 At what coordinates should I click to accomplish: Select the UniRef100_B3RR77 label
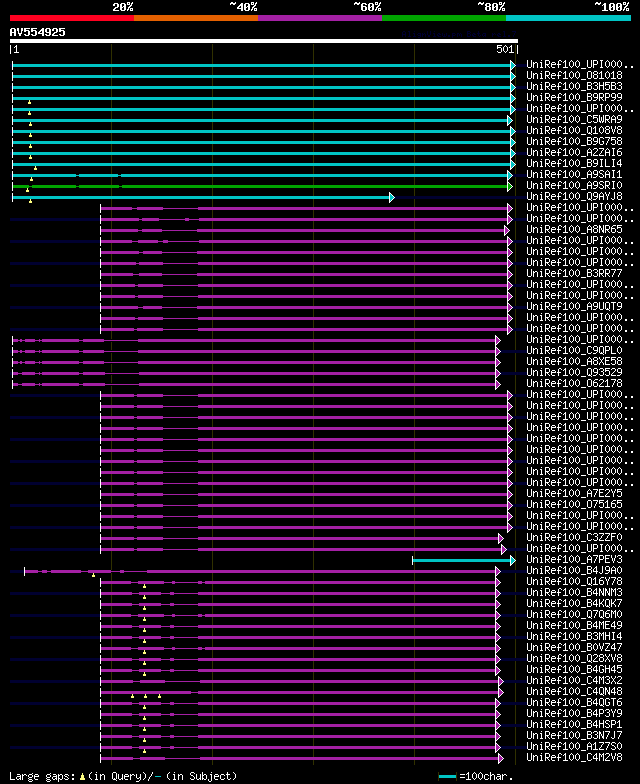click(574, 274)
